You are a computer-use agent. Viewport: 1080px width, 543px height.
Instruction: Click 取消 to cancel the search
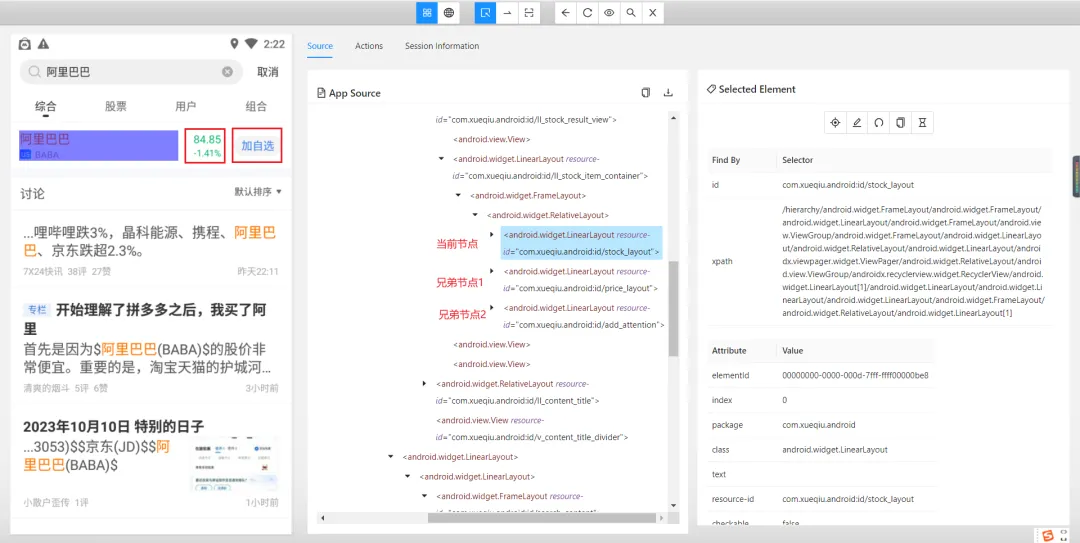267,72
